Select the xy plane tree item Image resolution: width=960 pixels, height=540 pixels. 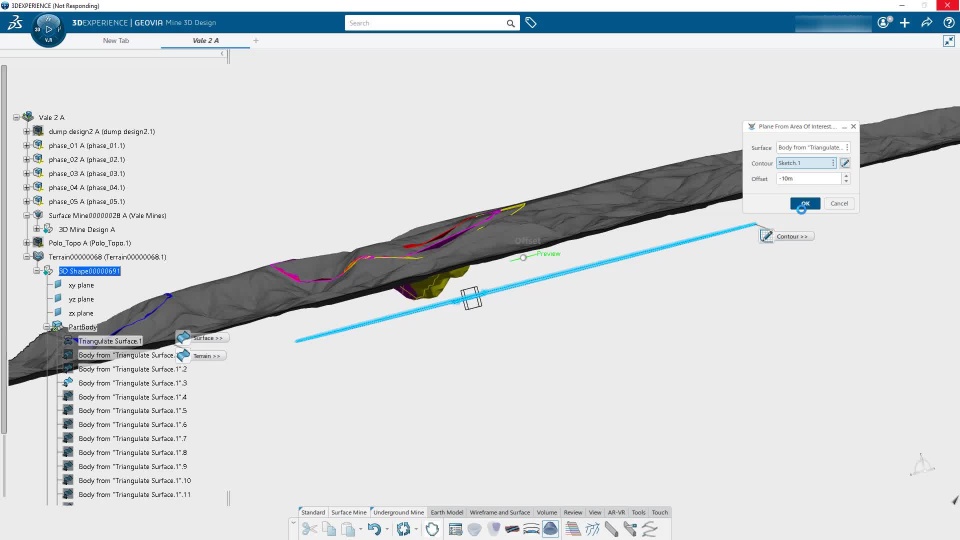(x=81, y=285)
